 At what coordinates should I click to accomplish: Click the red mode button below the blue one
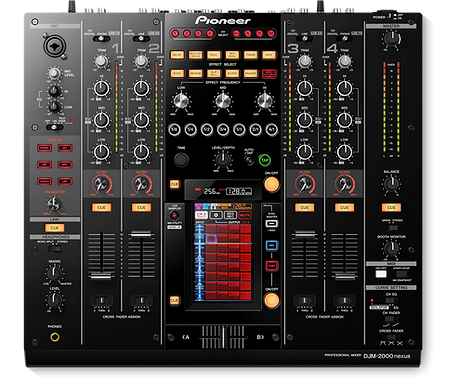point(271,266)
